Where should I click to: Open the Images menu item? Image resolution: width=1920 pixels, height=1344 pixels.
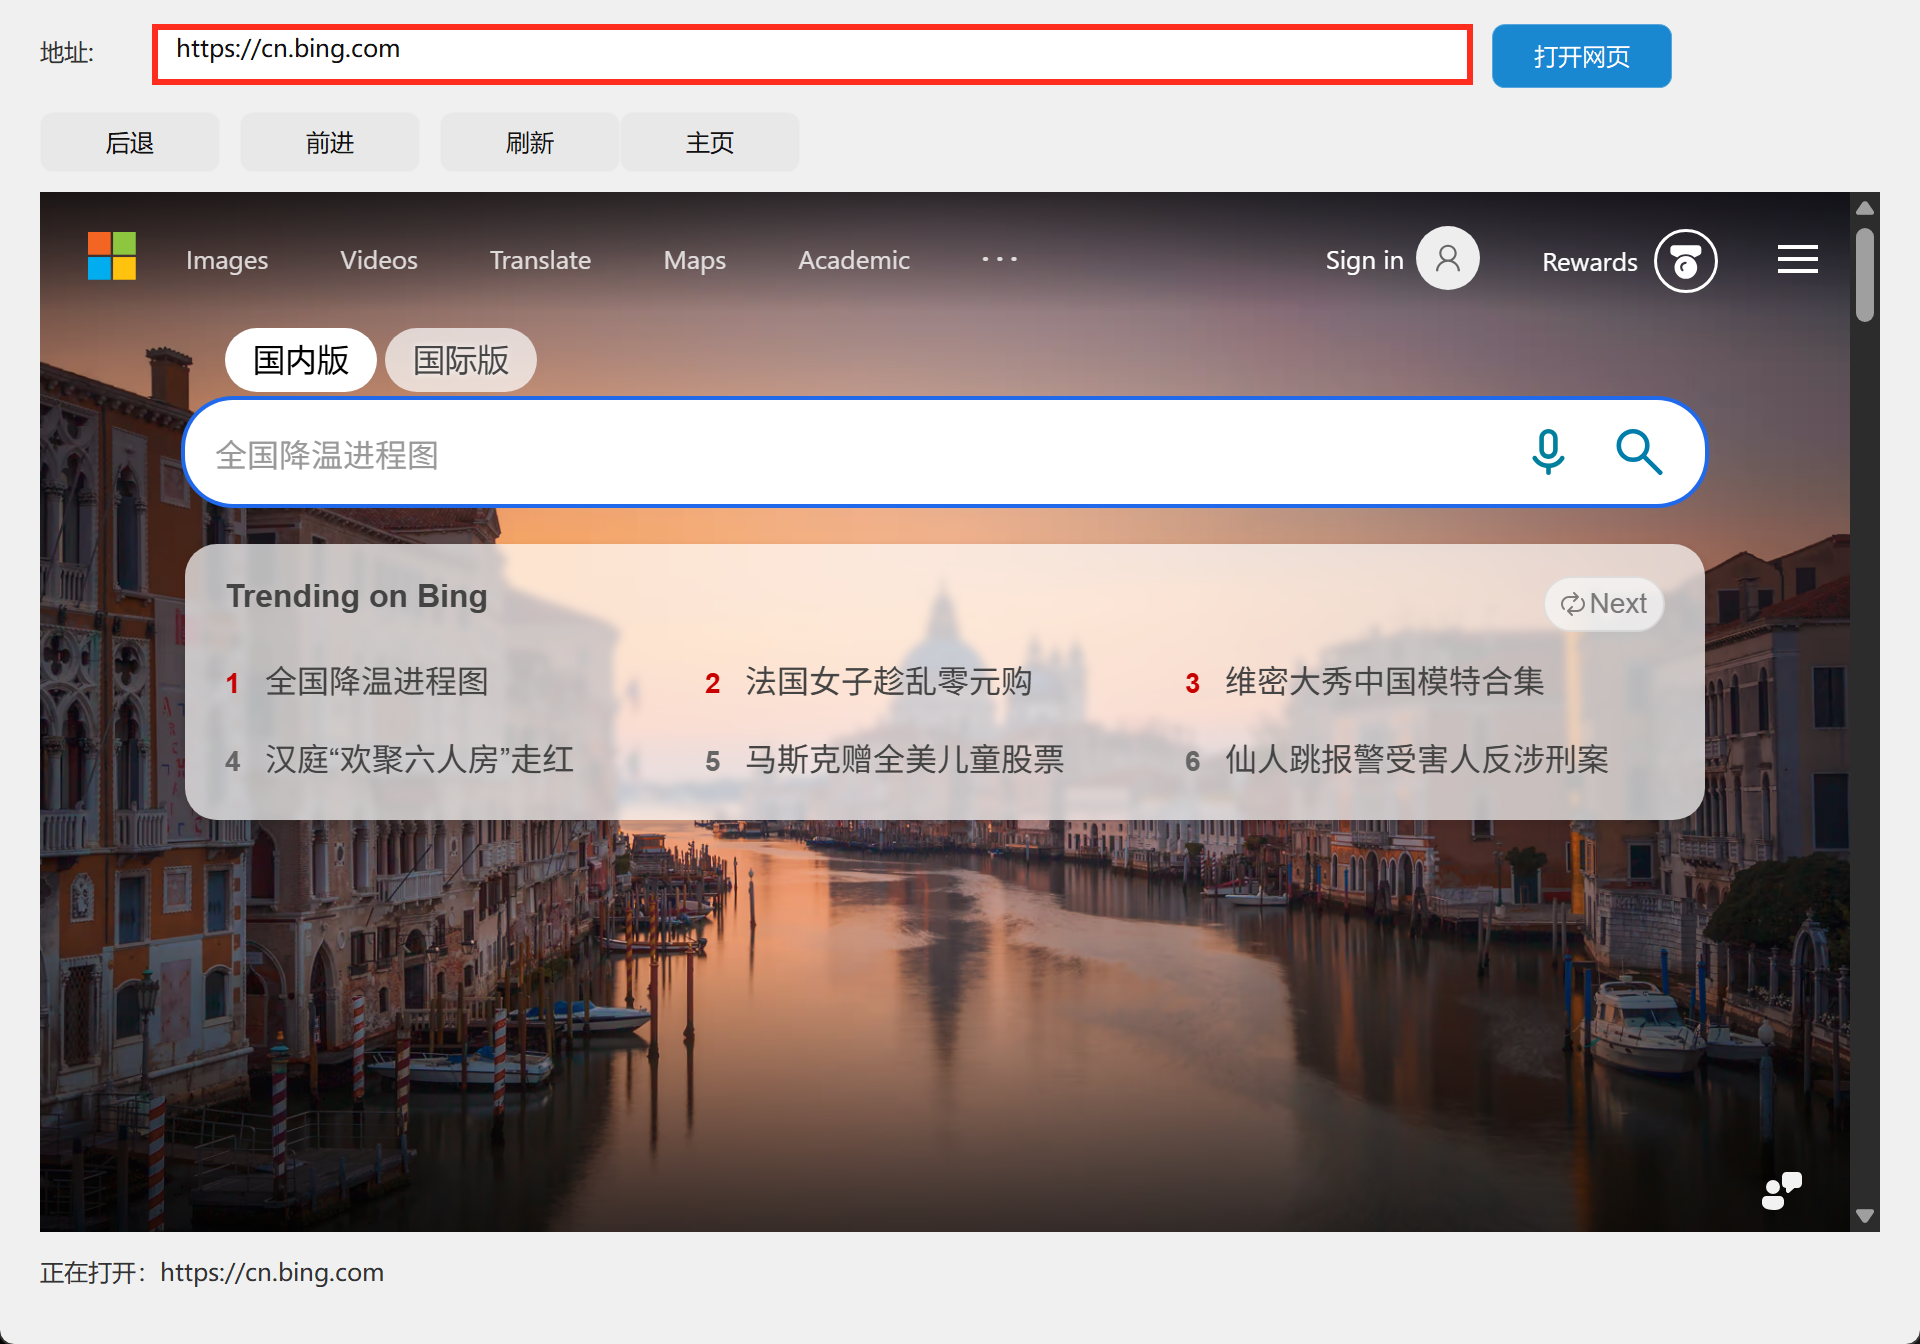tap(227, 260)
